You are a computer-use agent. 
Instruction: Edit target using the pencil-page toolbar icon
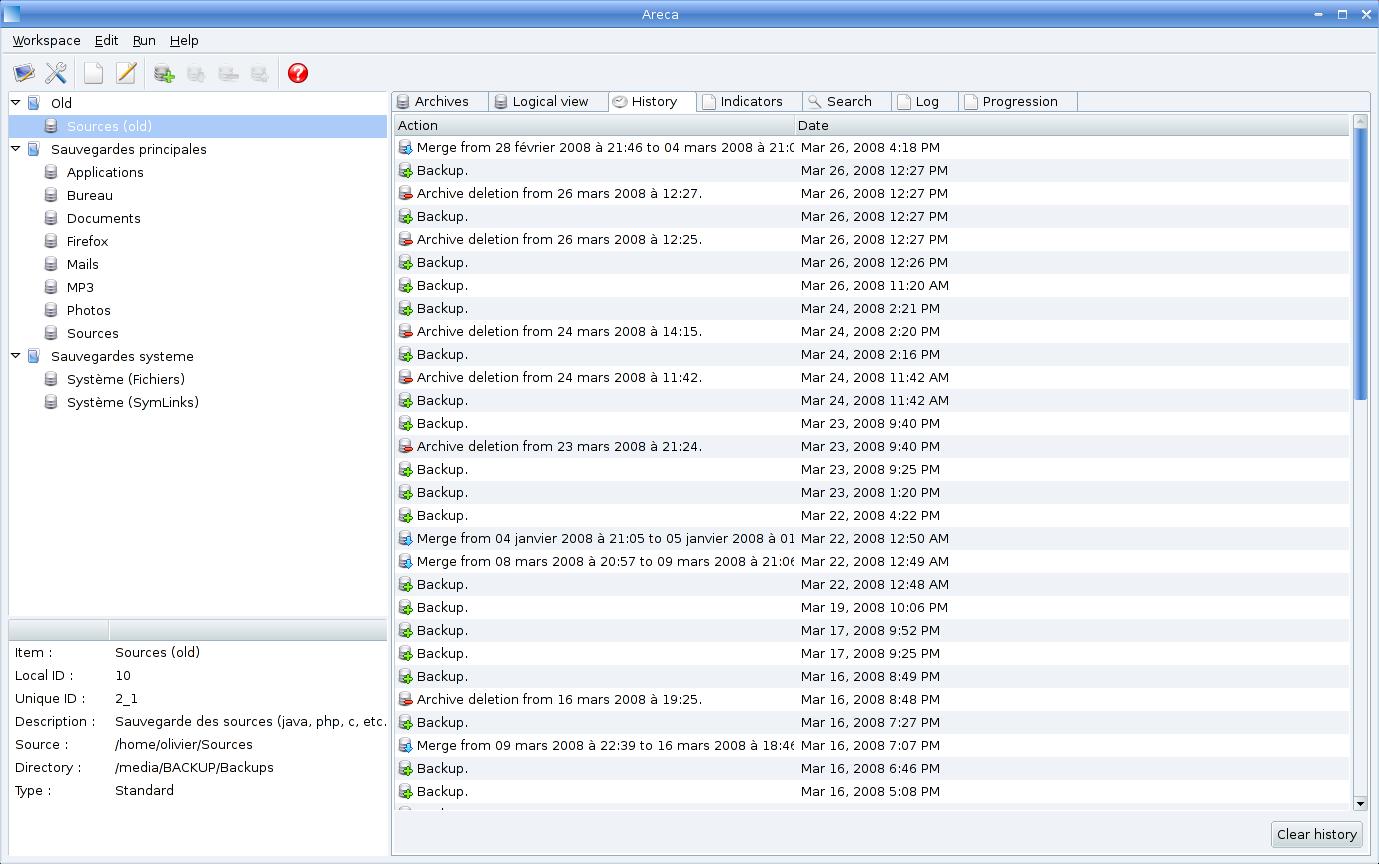pyautogui.click(x=126, y=73)
